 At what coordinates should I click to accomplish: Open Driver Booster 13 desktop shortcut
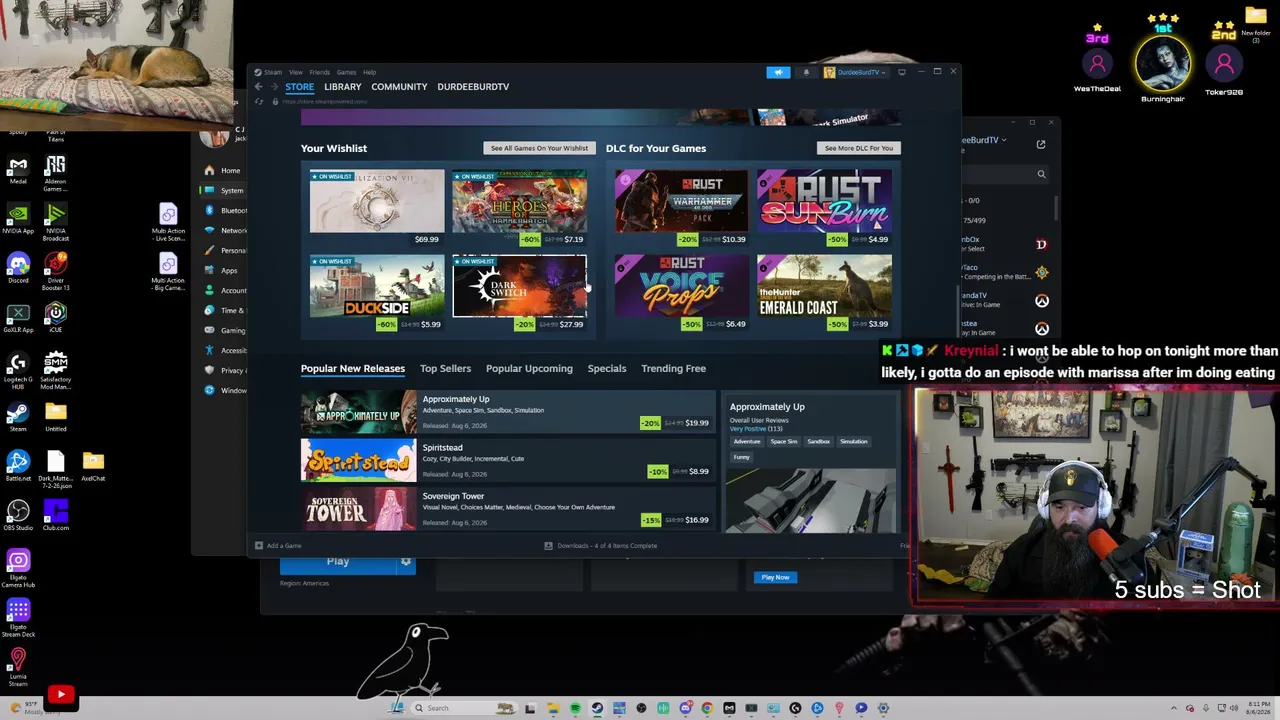pos(56,271)
